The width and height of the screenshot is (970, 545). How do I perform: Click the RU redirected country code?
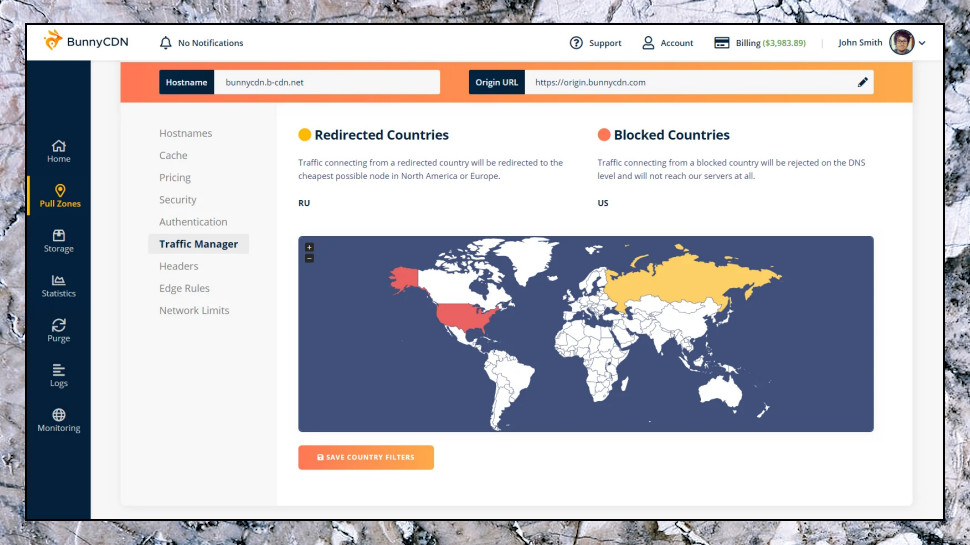click(304, 203)
